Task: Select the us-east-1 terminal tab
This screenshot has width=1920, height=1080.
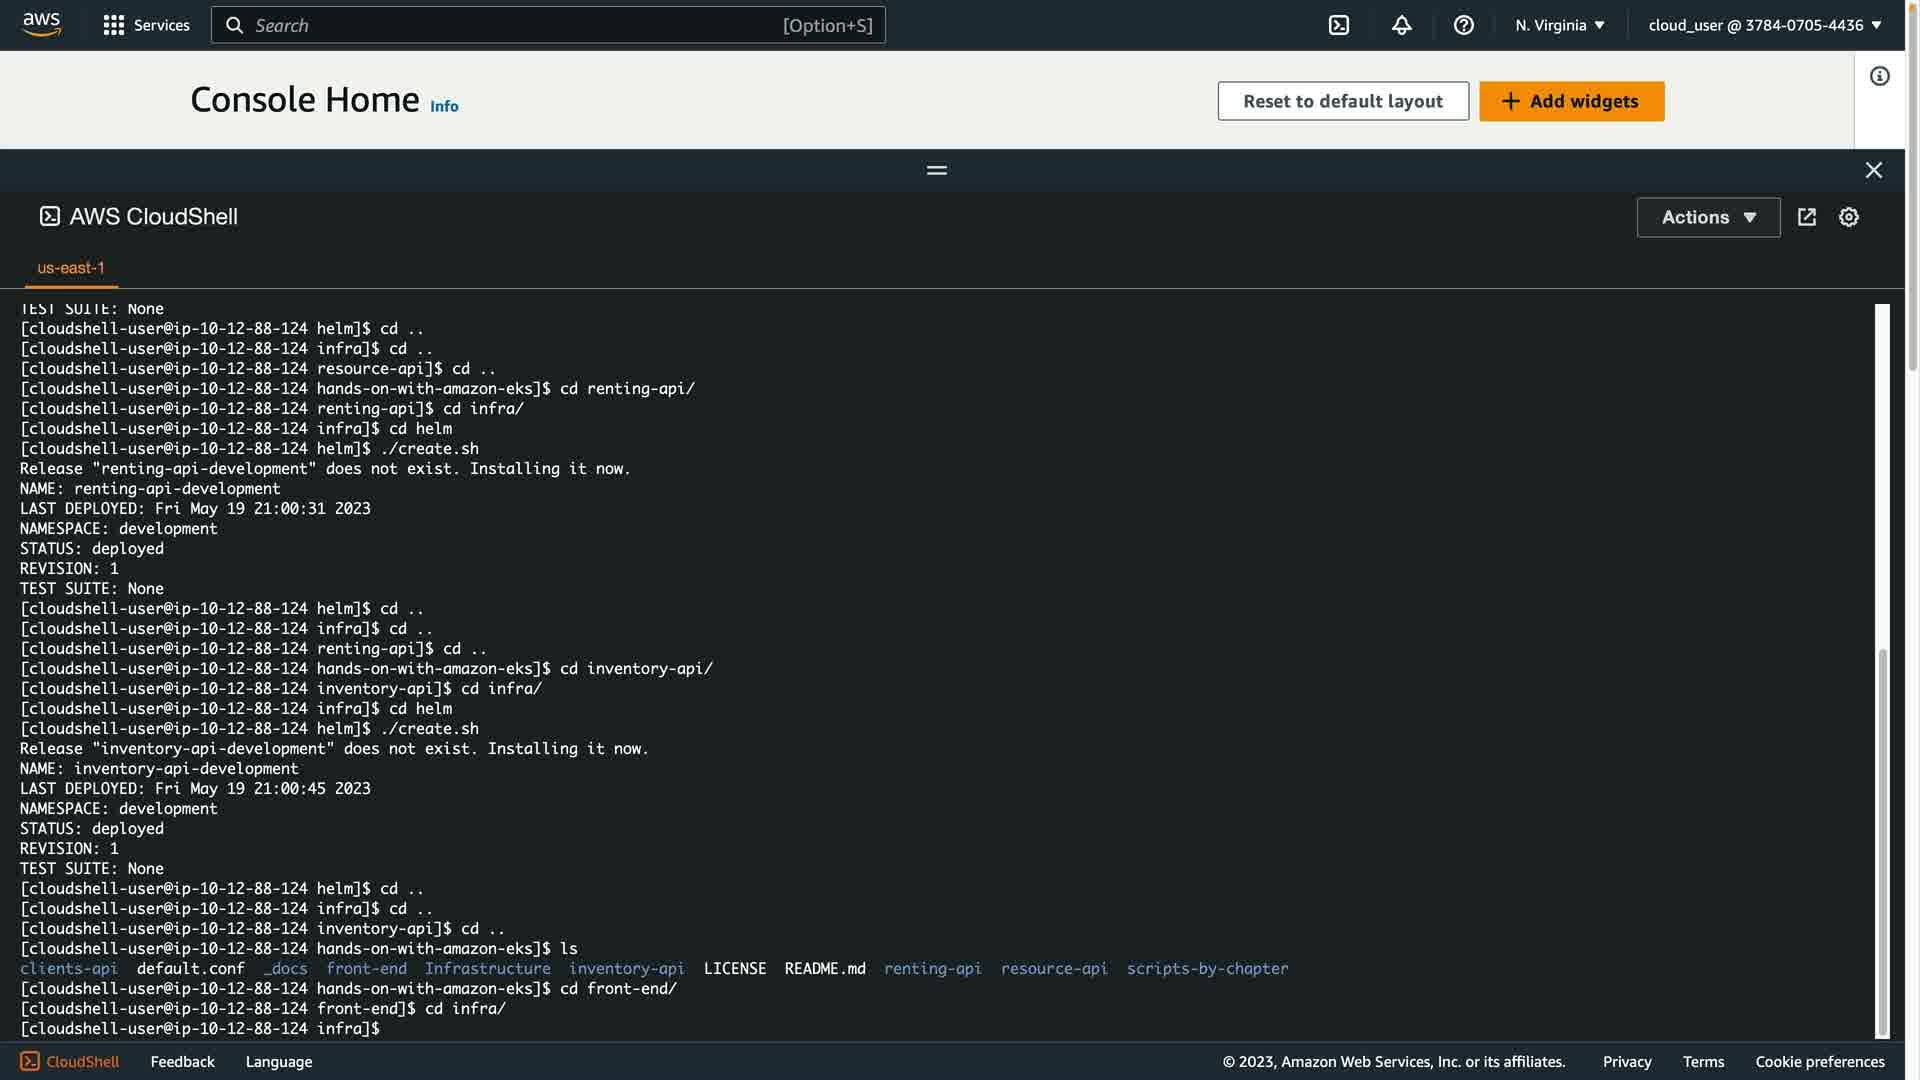Action: point(71,268)
